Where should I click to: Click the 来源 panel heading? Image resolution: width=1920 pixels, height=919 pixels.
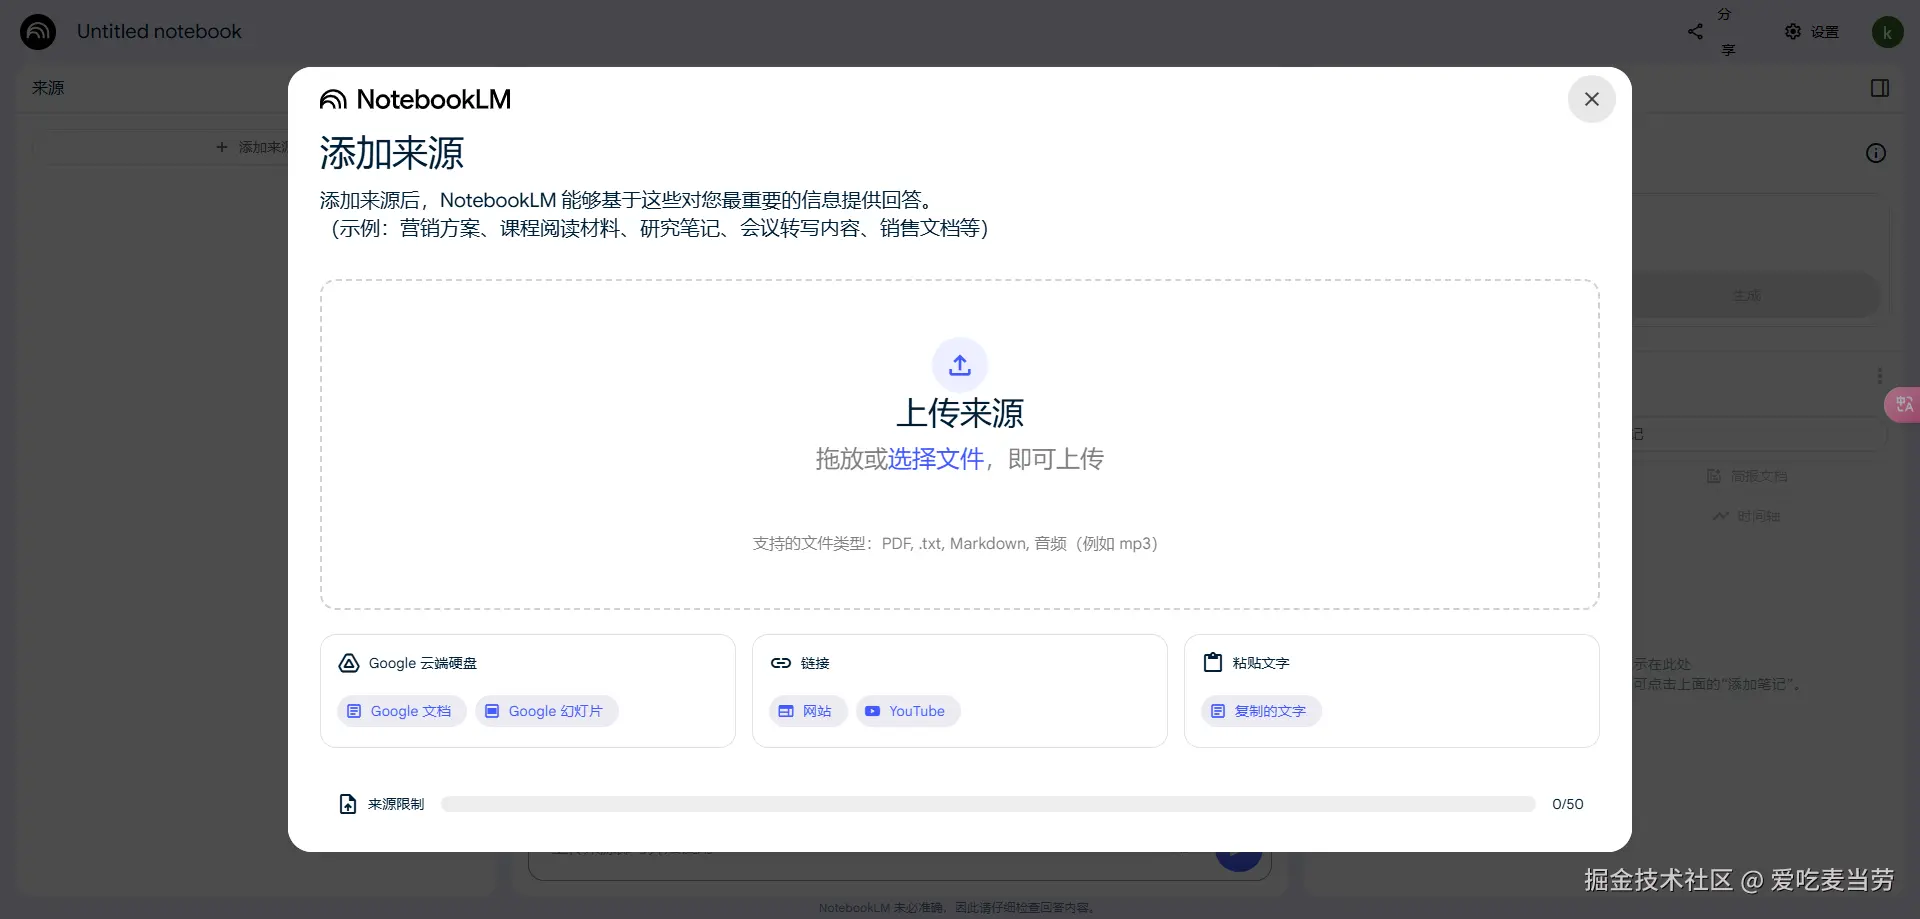tap(48, 88)
